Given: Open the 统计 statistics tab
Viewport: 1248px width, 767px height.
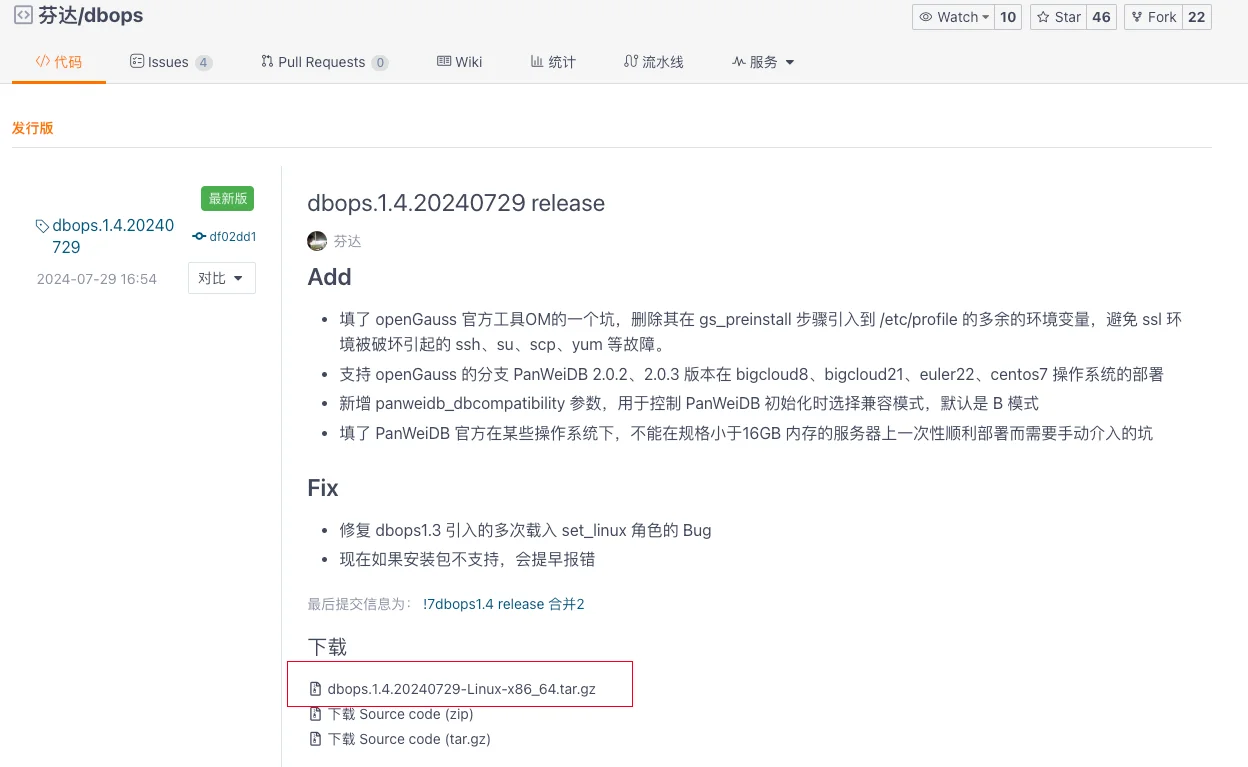Looking at the screenshot, I should [553, 62].
